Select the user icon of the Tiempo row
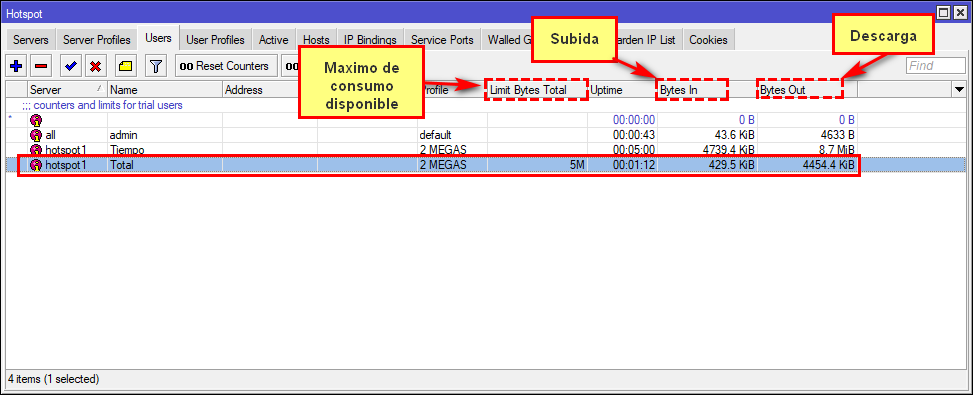 (x=36, y=150)
